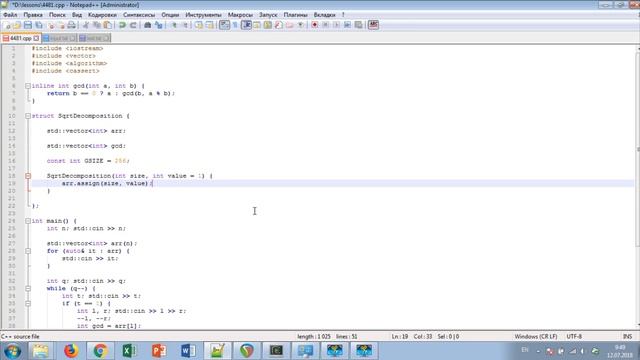
Task: Open Word from the taskbar
Action: (x=188, y=351)
